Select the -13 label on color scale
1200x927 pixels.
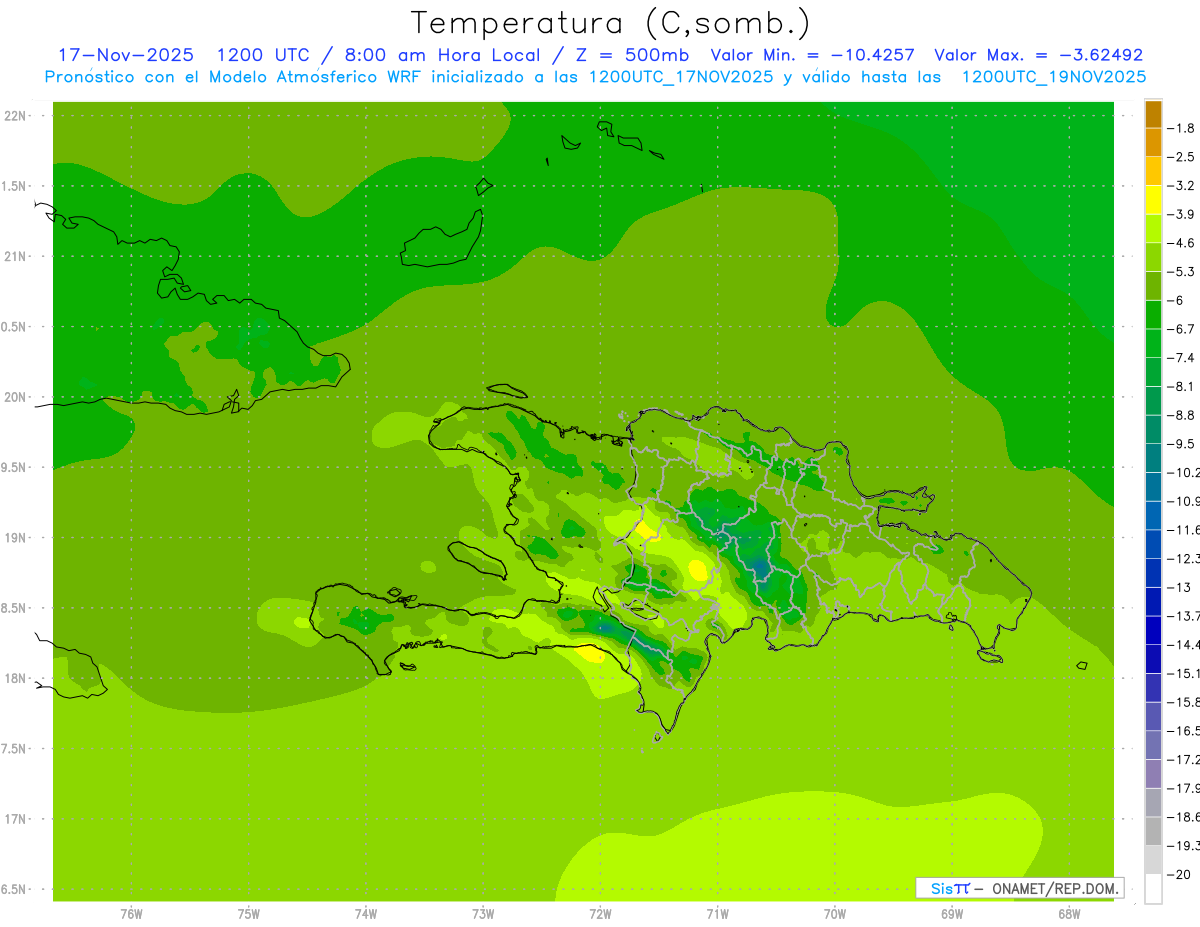click(1181, 587)
